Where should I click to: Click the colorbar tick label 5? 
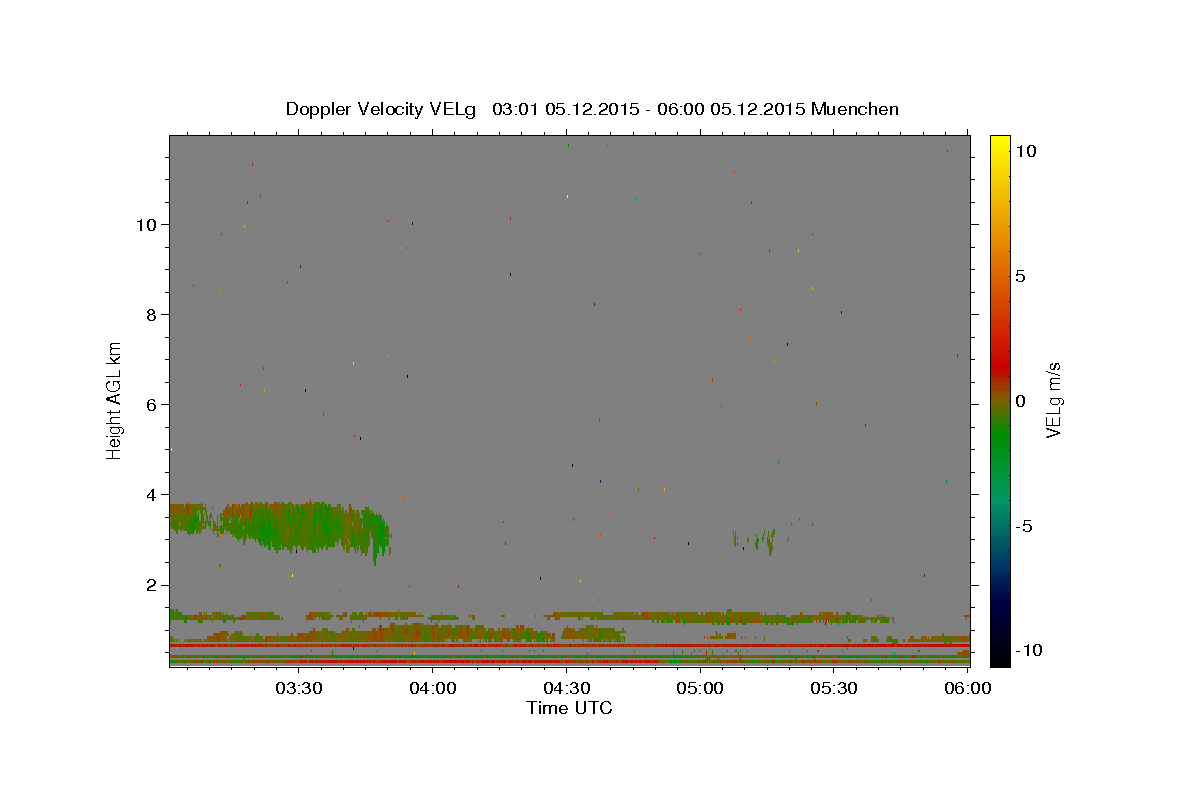[x=1020, y=275]
